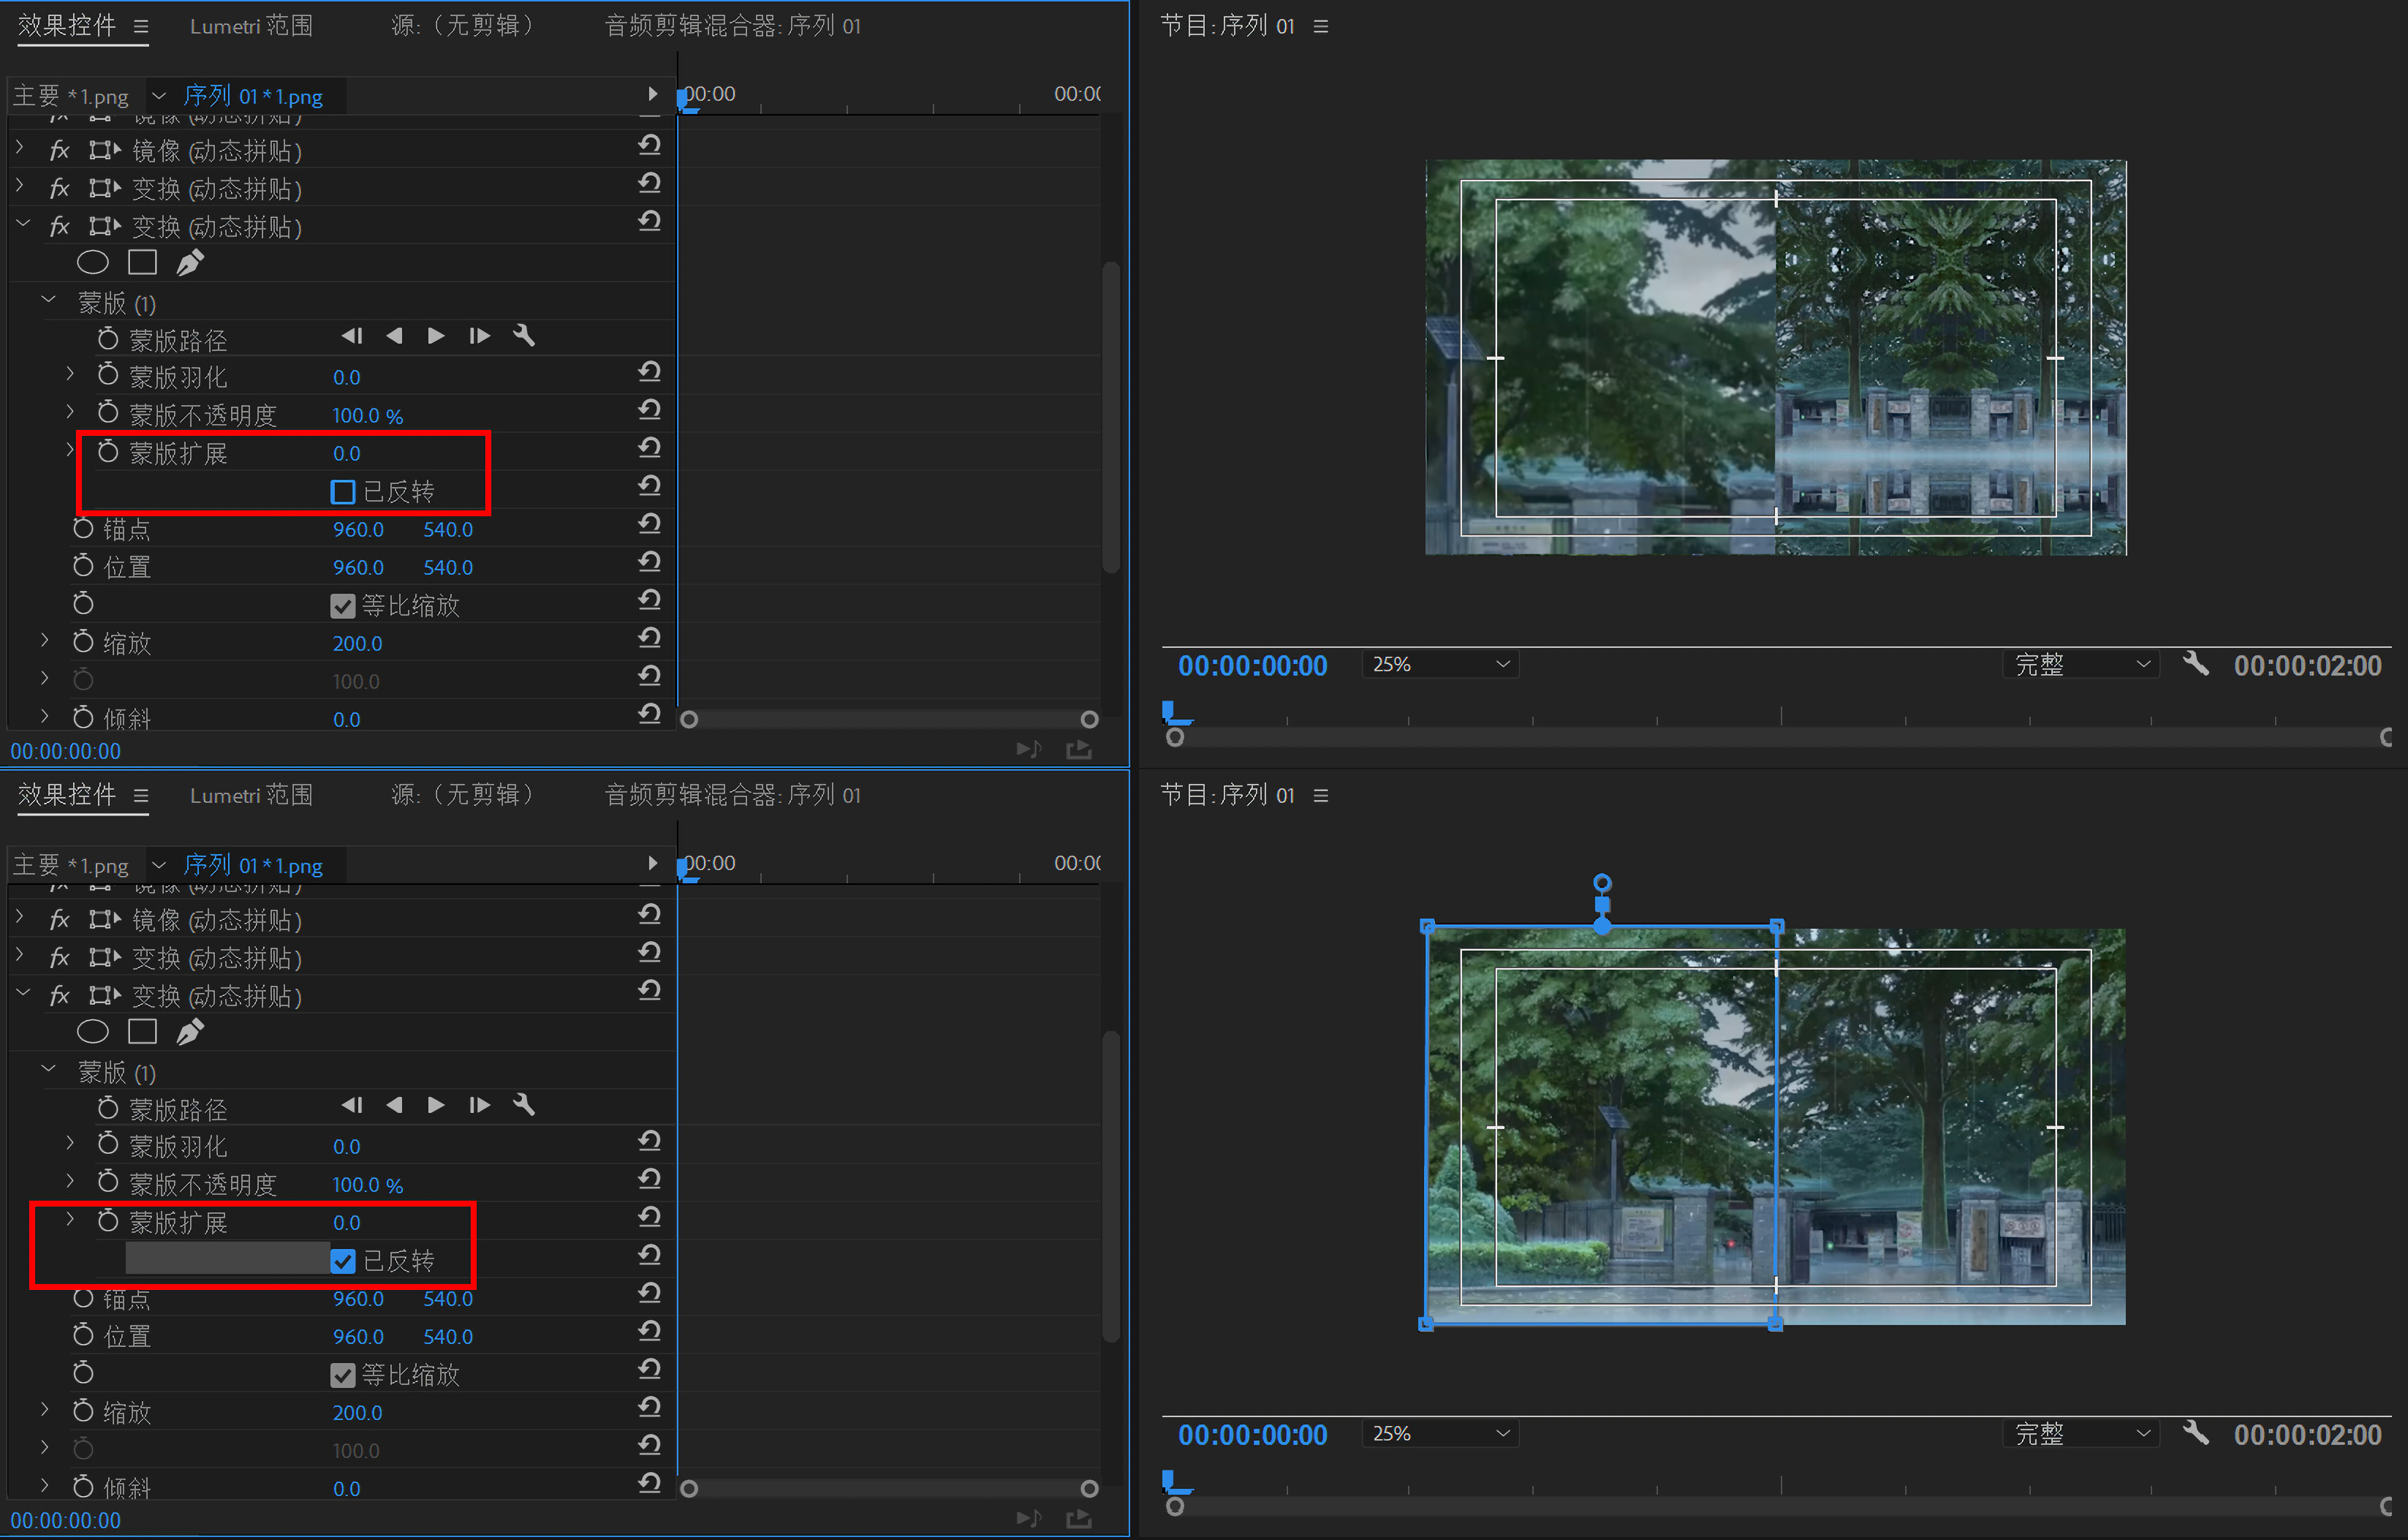Select free draw bezier pen in upper panel
Screen dimensions: 2408x1540
190,262
